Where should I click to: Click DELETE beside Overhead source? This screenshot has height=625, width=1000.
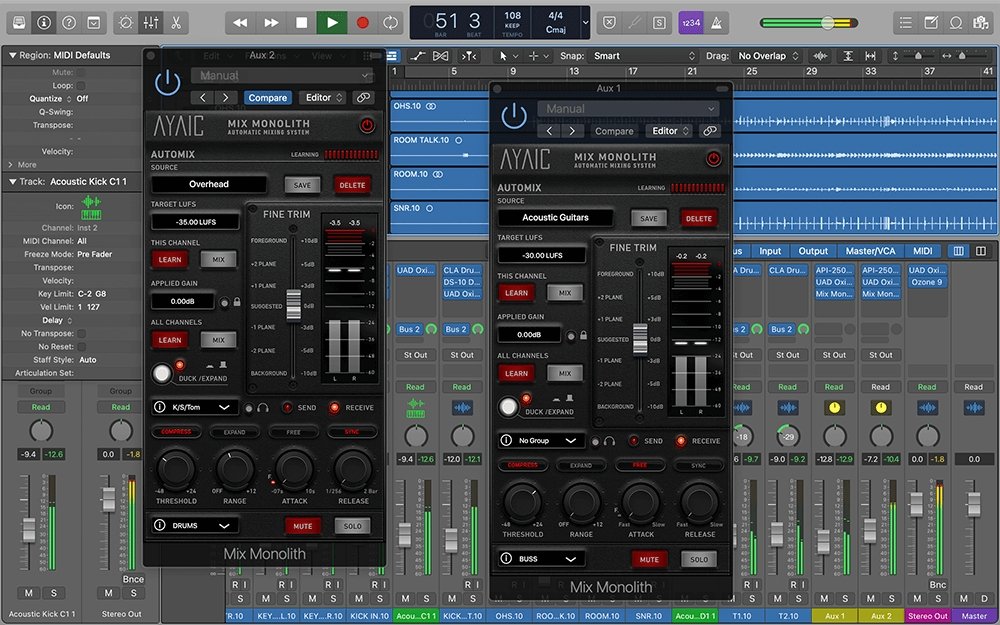click(x=352, y=185)
